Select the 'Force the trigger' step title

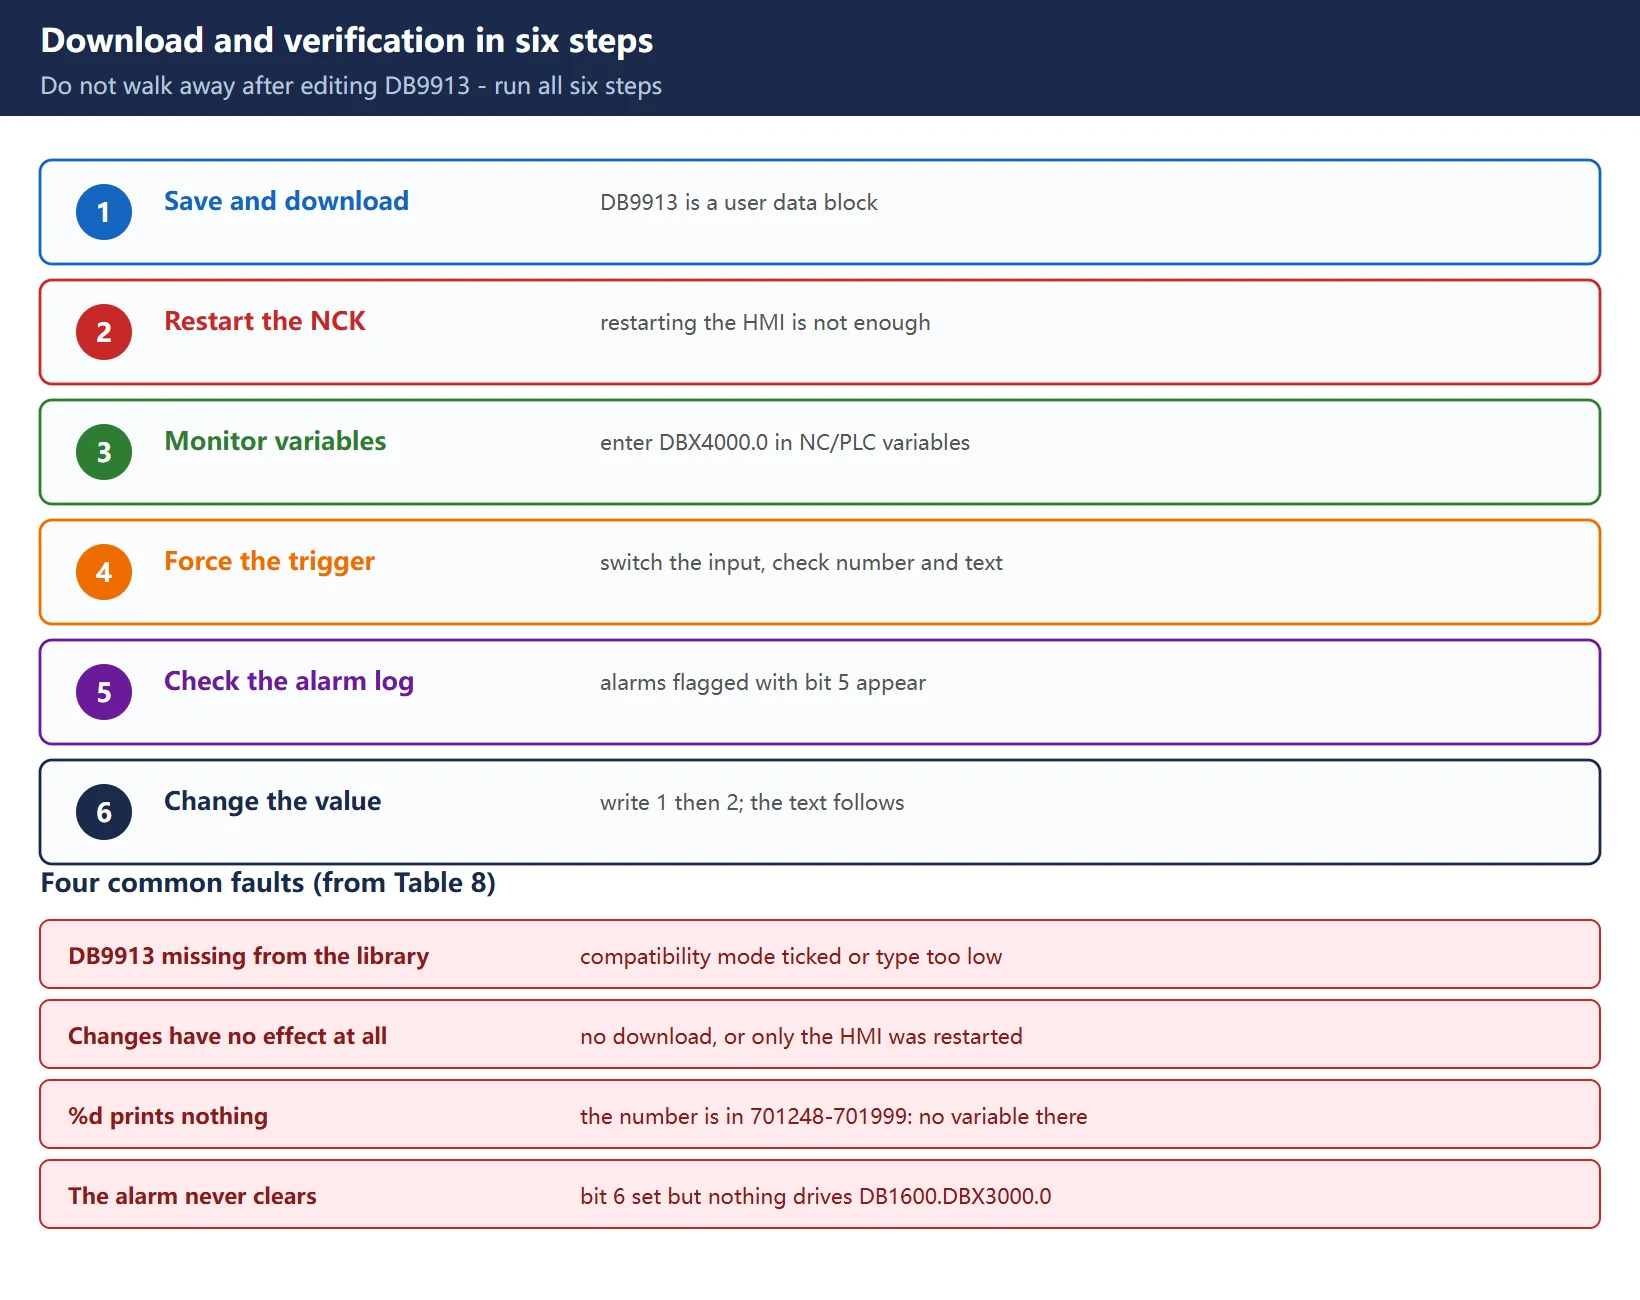click(x=269, y=561)
